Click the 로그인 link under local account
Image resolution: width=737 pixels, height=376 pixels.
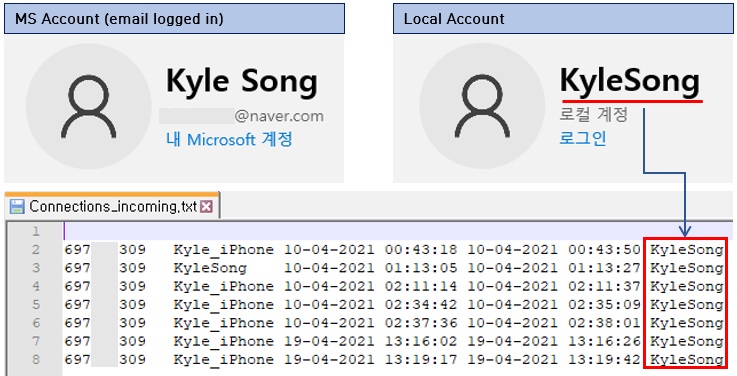[x=582, y=138]
